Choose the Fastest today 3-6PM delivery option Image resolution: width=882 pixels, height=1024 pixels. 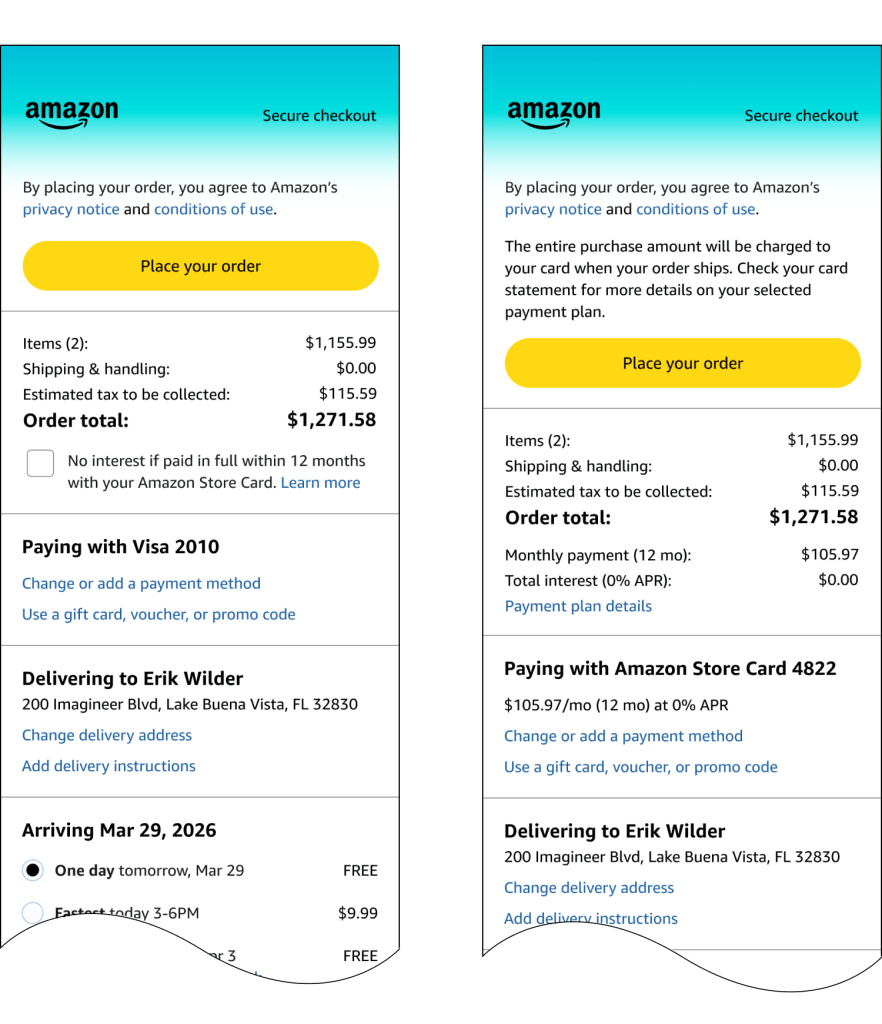tap(33, 913)
